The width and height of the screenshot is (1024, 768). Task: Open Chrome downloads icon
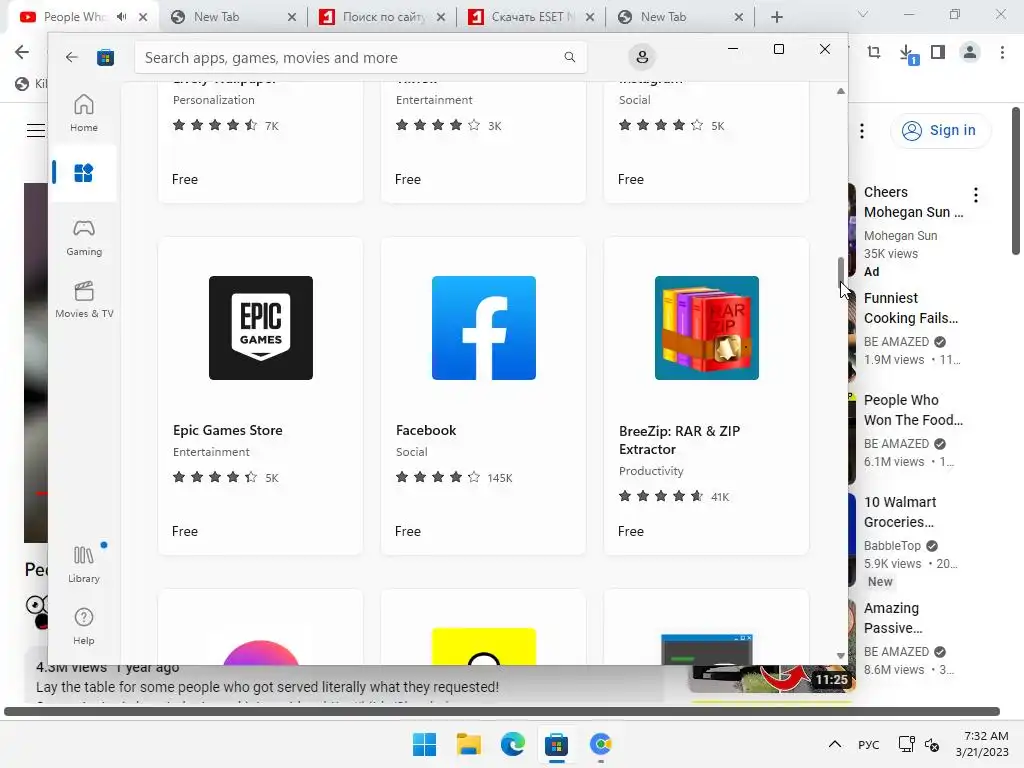907,53
